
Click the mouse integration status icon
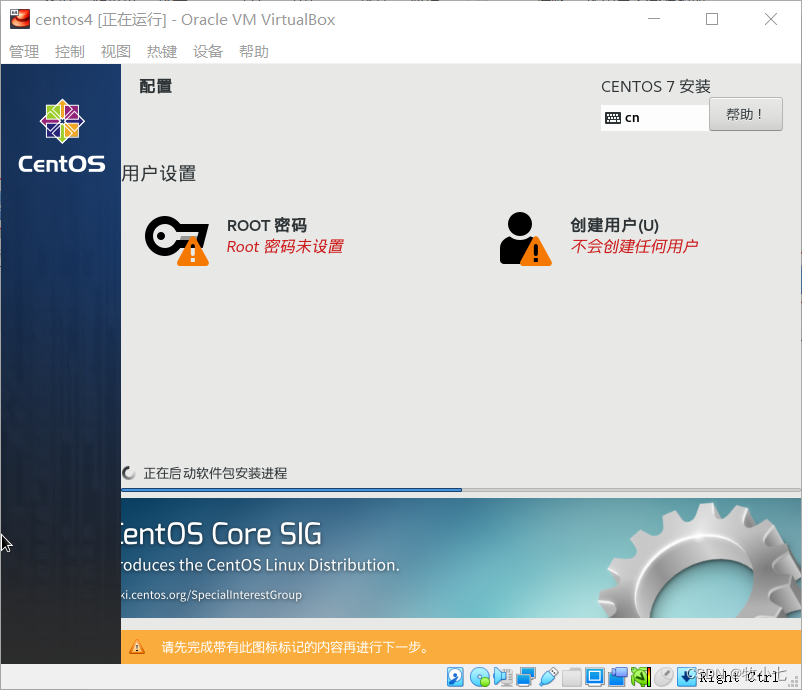pyautogui.click(x=664, y=677)
